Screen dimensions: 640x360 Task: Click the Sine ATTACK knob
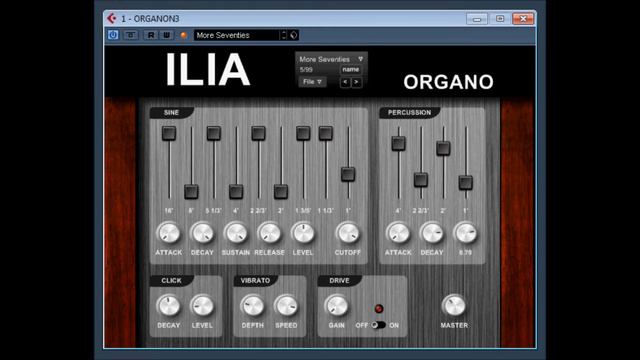click(x=169, y=233)
